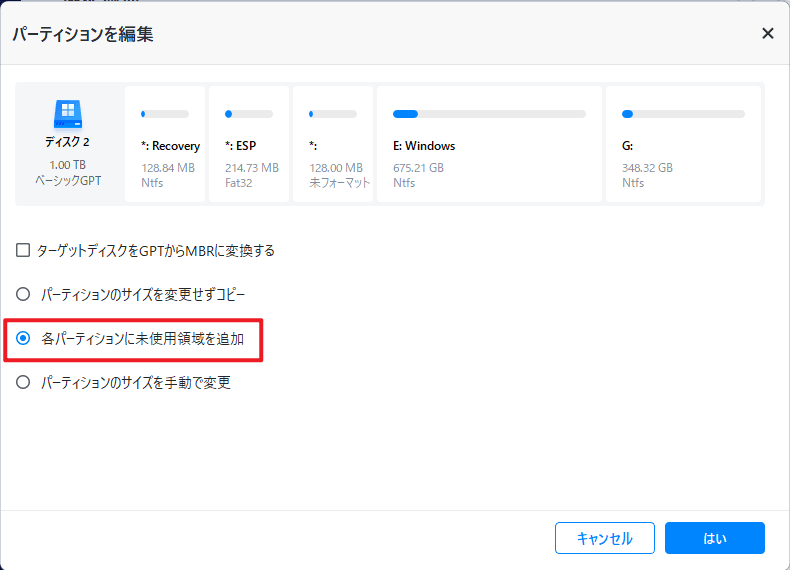Click the パーティションを編集 title text
790x570 pixels.
(x=83, y=34)
